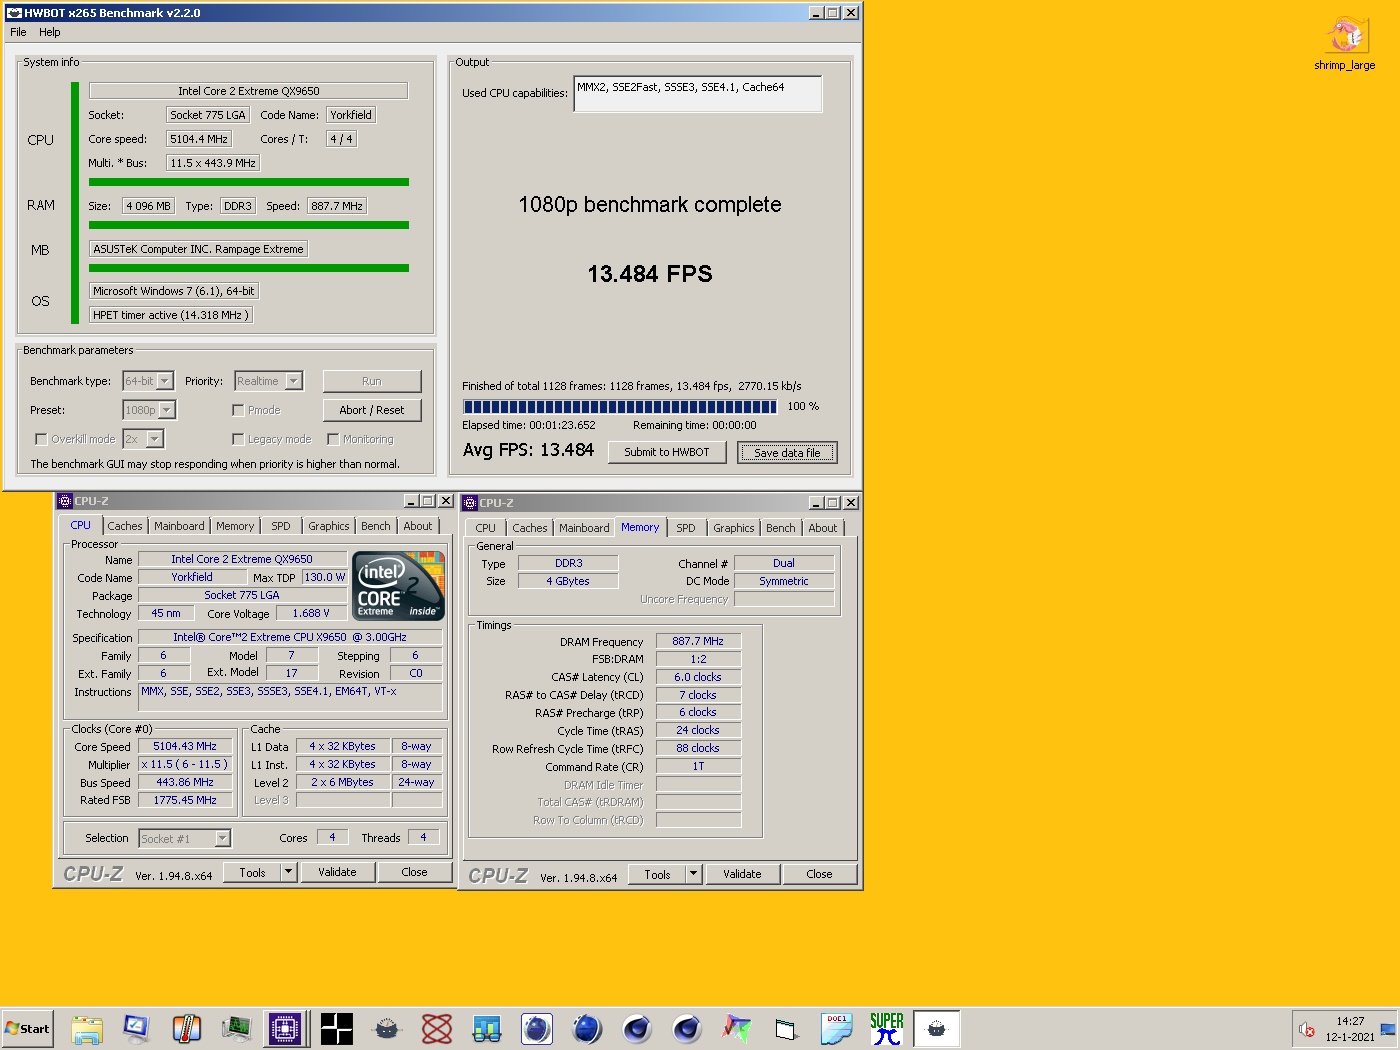This screenshot has height=1050, width=1400.
Task: Launch the black cross taskbar icon
Action: pyautogui.click(x=337, y=1029)
